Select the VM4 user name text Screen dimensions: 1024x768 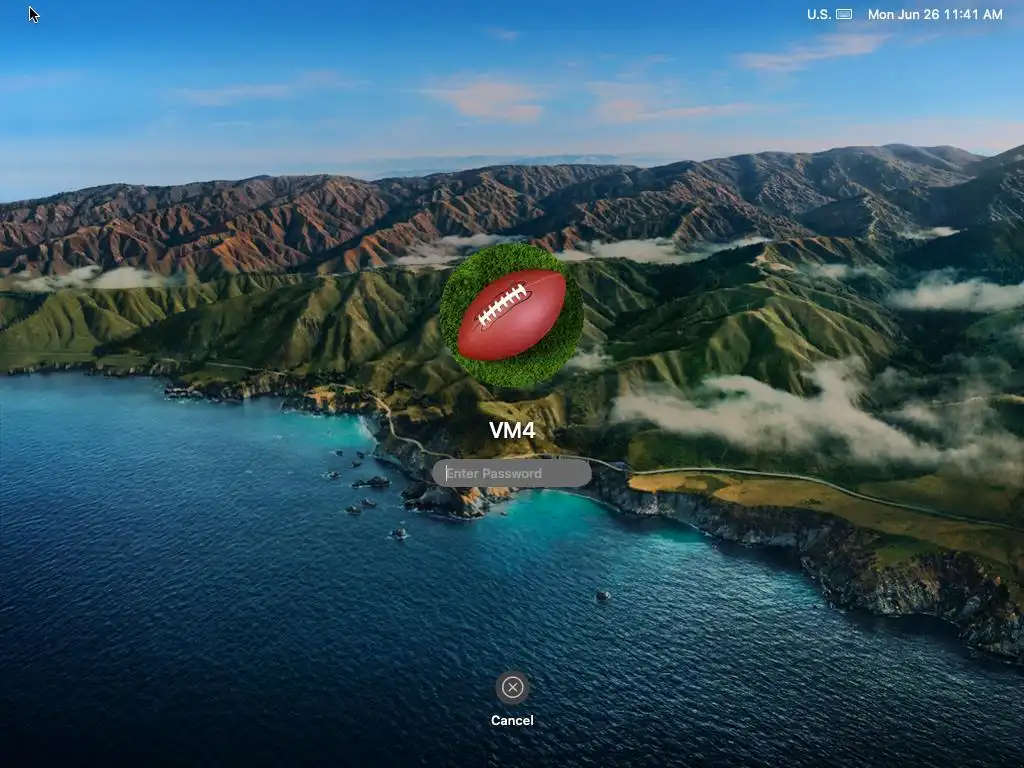[x=512, y=430]
